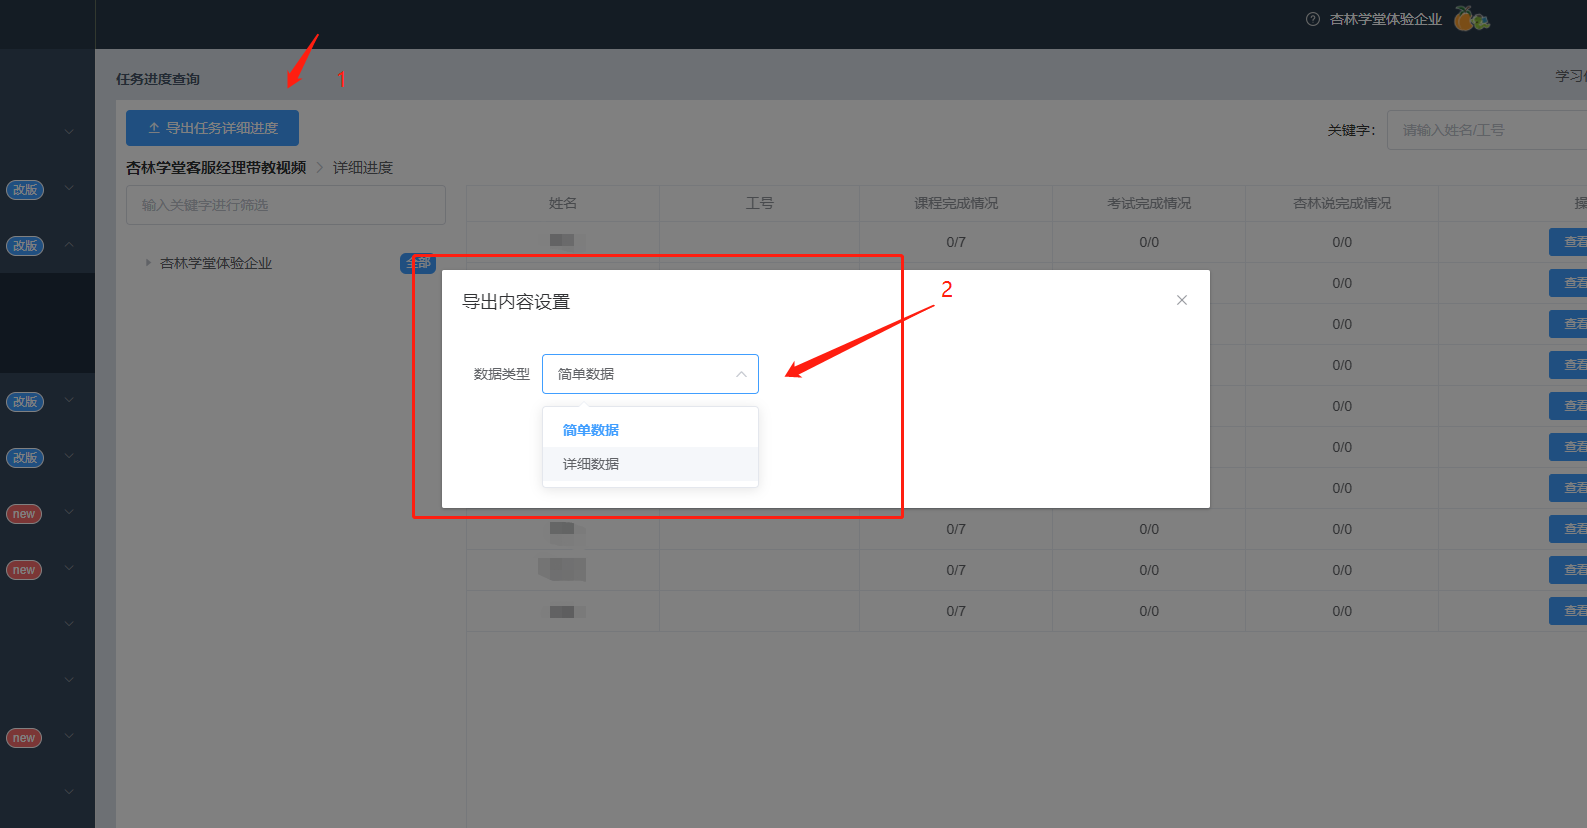
Task: Close the 导出内容设置 dialog
Action: tap(1182, 300)
